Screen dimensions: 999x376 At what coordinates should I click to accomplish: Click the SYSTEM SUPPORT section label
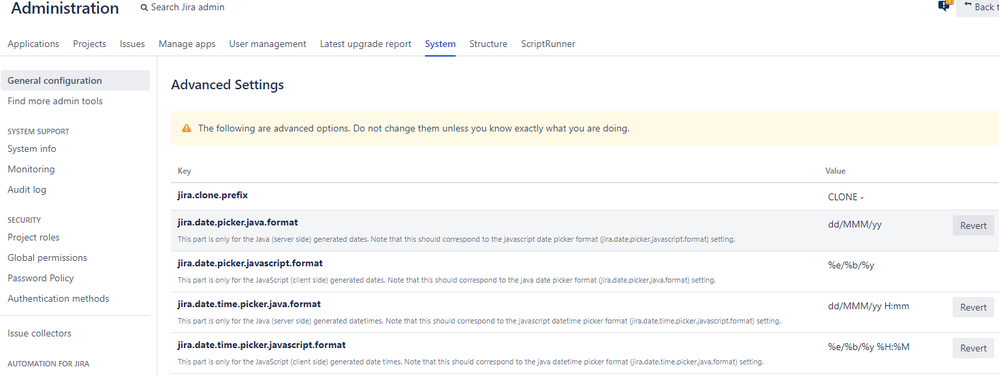[38, 131]
